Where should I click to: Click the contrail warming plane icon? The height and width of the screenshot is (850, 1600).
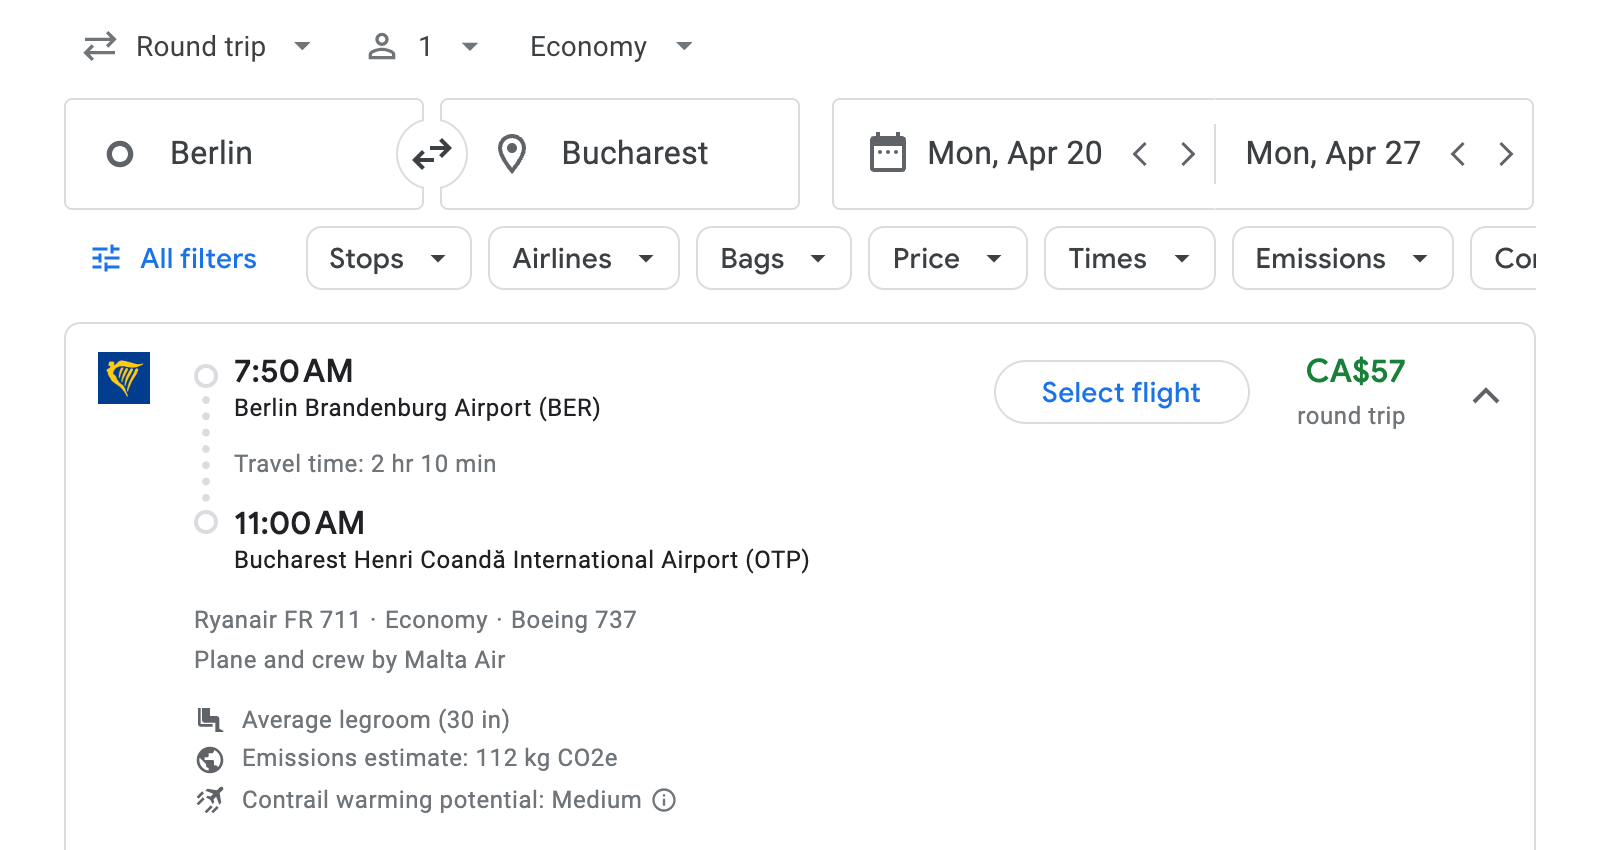coord(210,799)
